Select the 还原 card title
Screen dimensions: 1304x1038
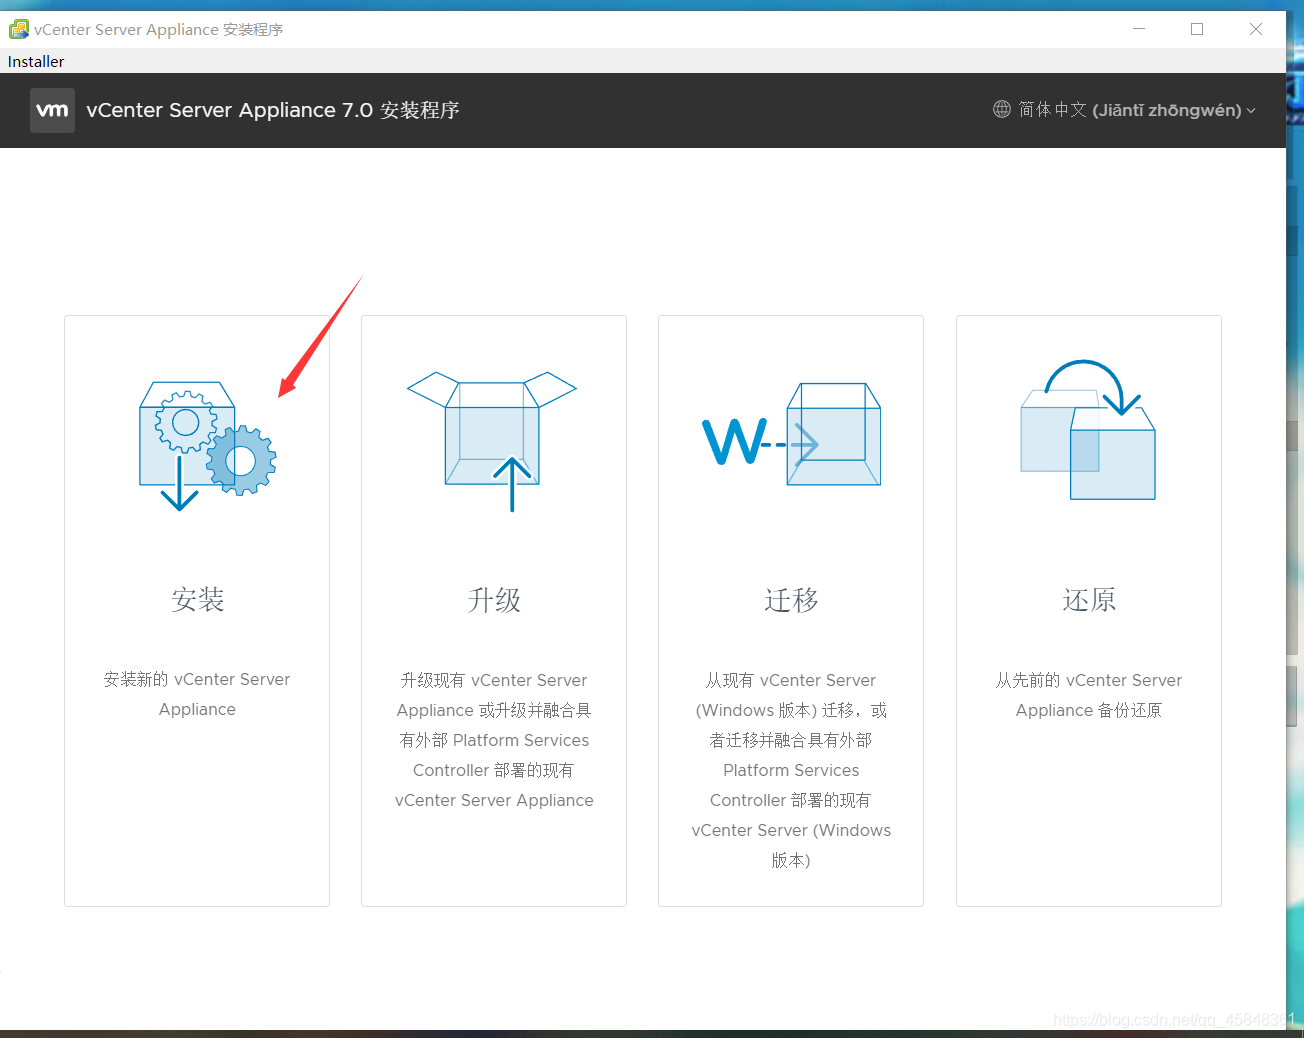1089,599
